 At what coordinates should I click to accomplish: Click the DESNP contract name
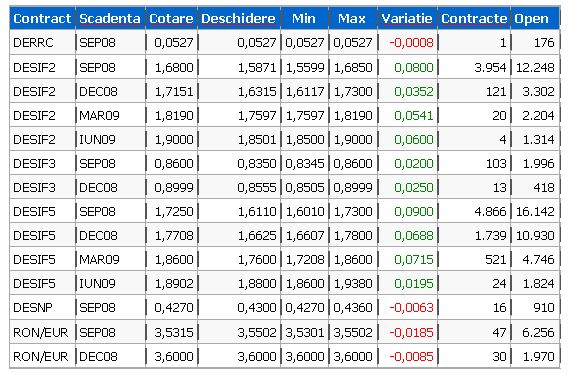pos(33,308)
